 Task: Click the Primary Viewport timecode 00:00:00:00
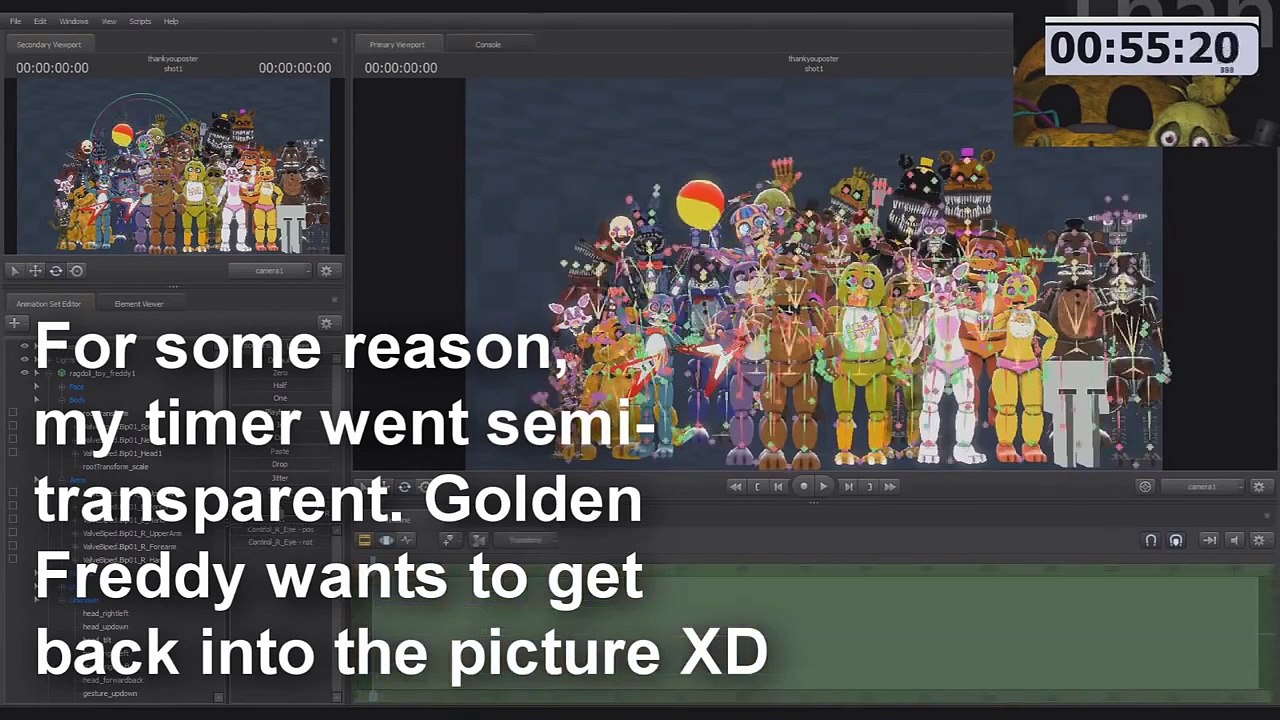pos(401,68)
